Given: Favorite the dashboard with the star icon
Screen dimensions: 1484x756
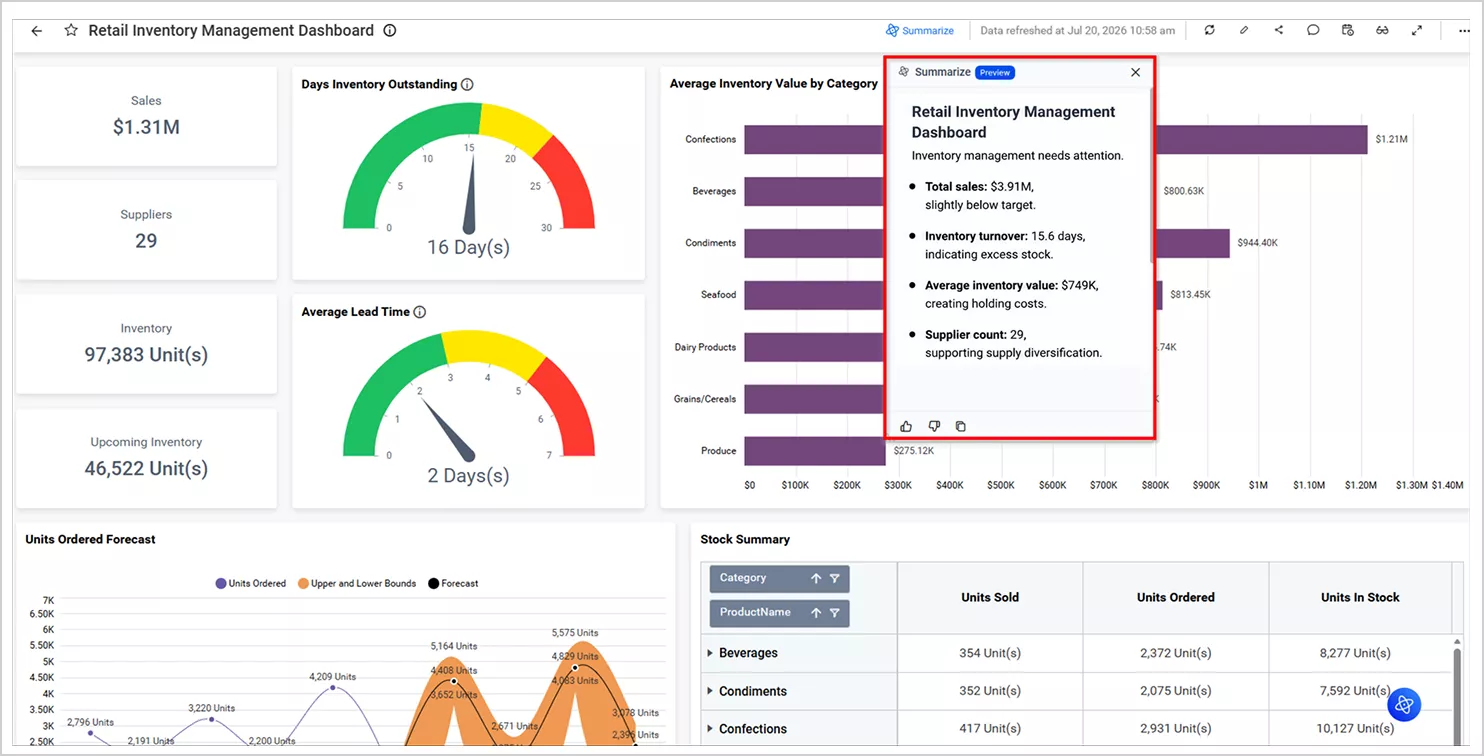Looking at the screenshot, I should pyautogui.click(x=71, y=31).
